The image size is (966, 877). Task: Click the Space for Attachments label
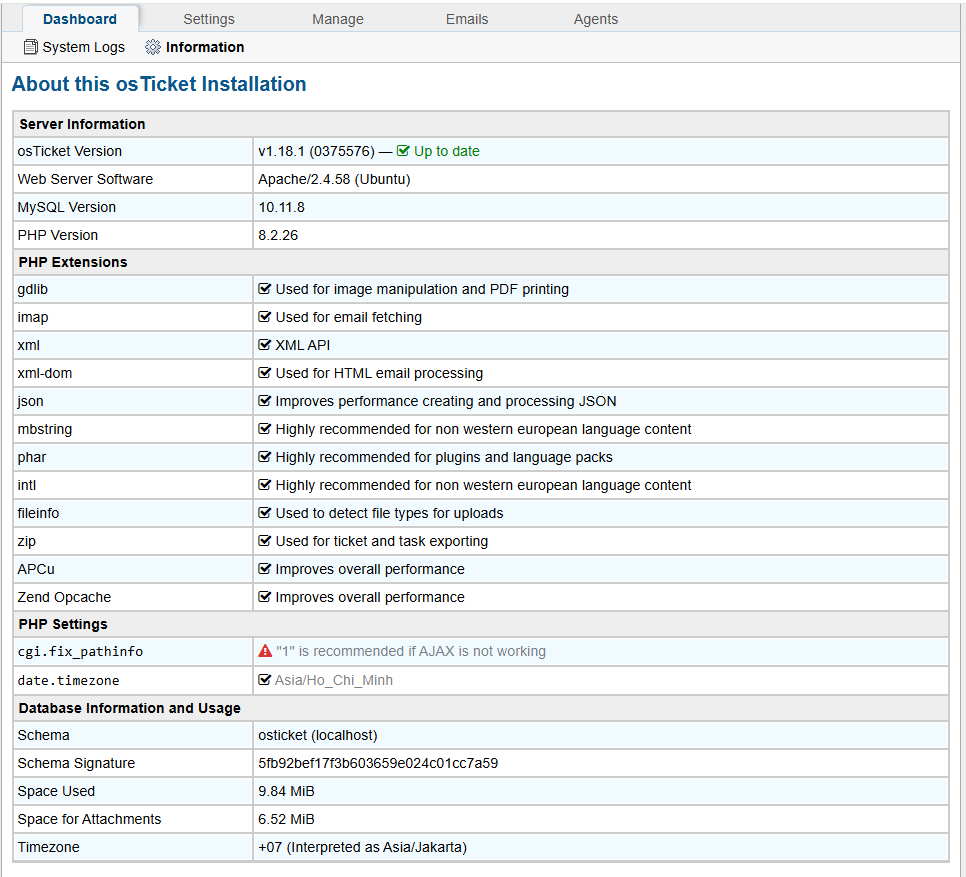click(89, 820)
